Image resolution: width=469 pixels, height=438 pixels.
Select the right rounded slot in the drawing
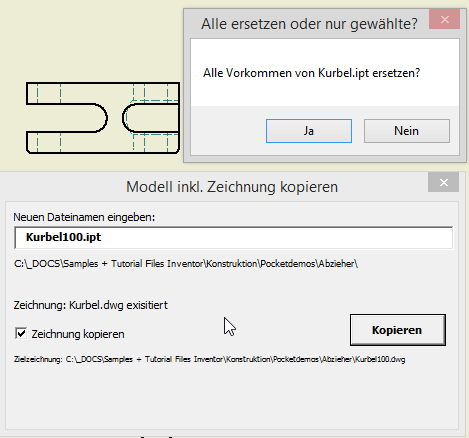(151, 118)
